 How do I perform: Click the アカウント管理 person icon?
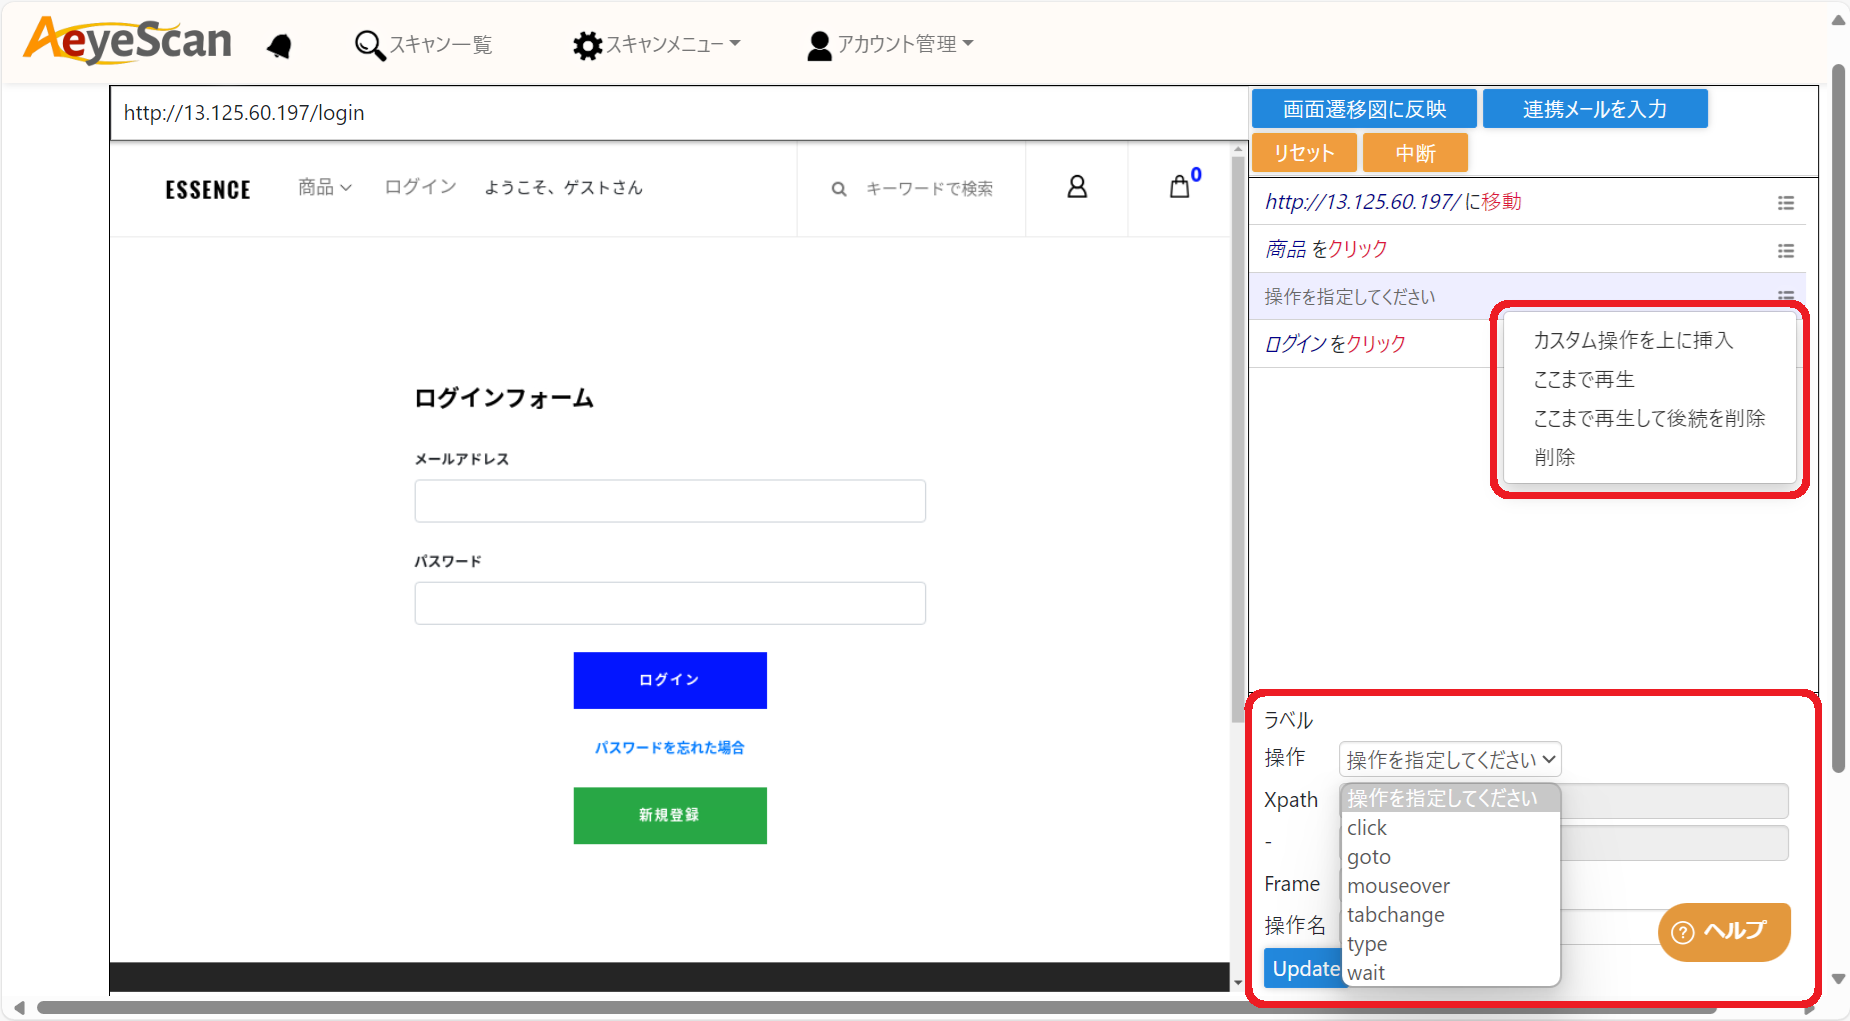pos(818,44)
